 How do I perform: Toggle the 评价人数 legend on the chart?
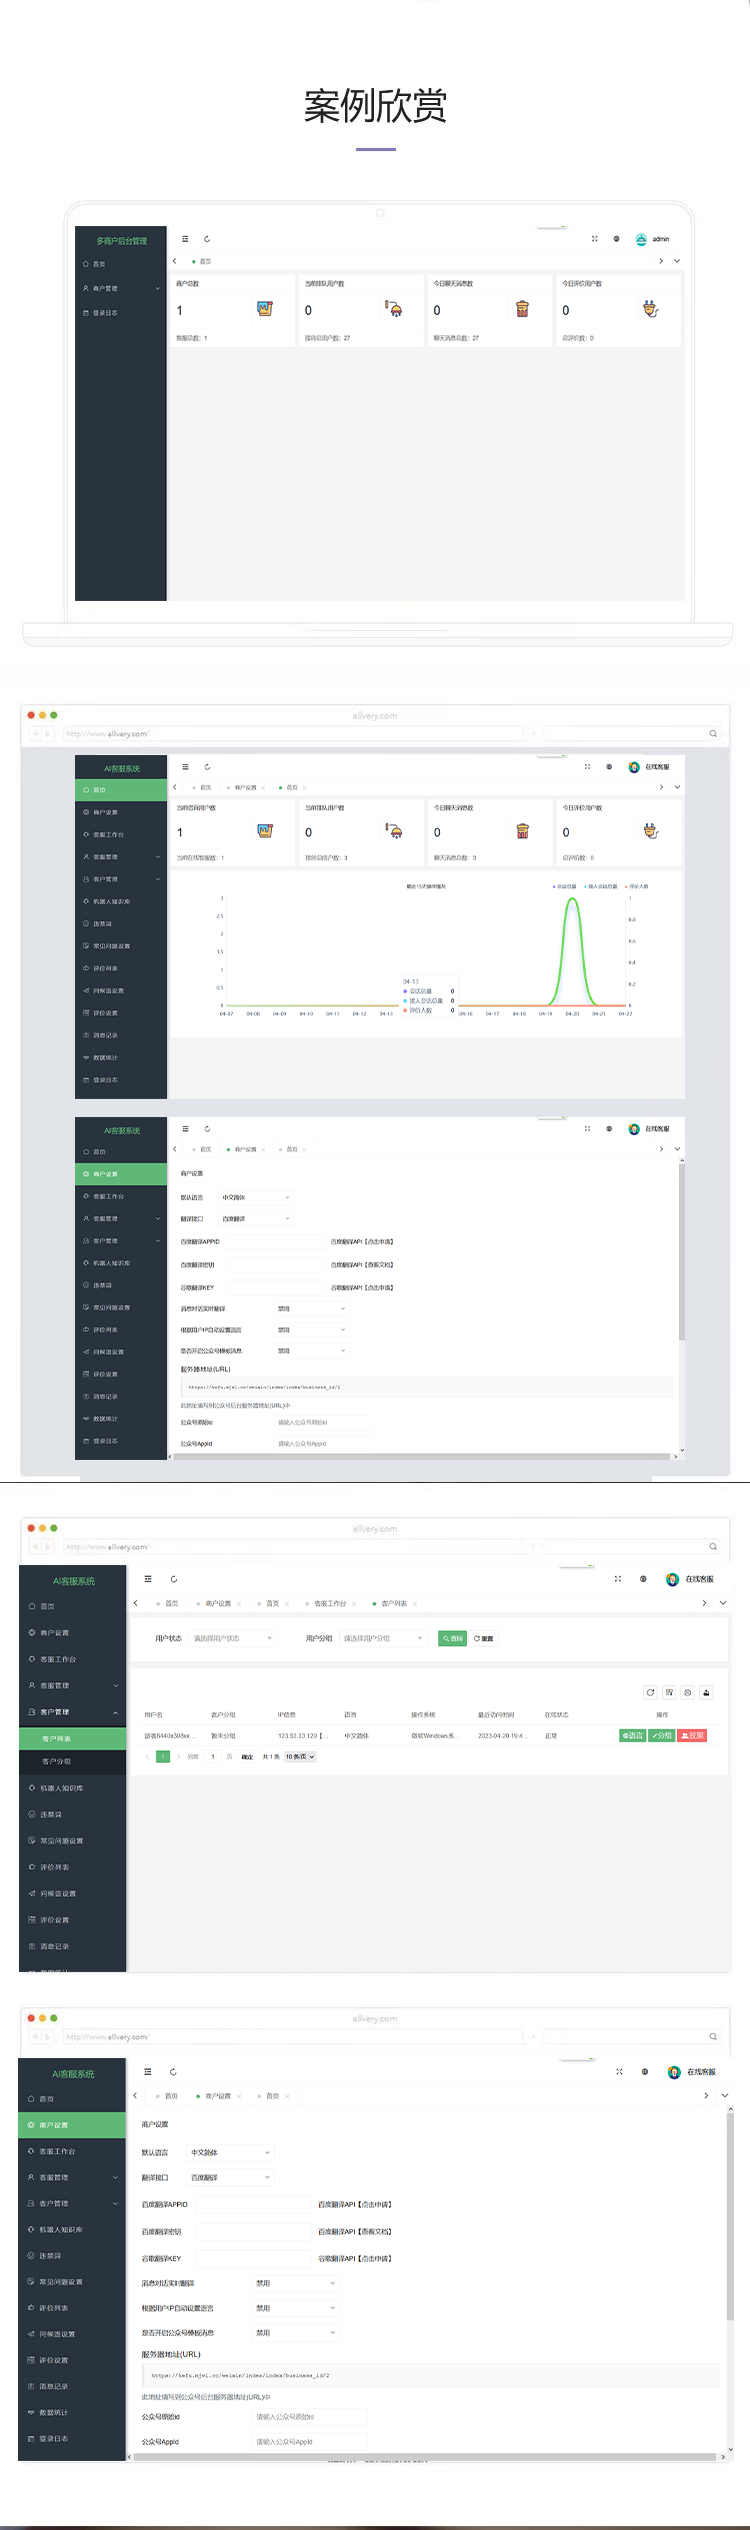click(637, 886)
